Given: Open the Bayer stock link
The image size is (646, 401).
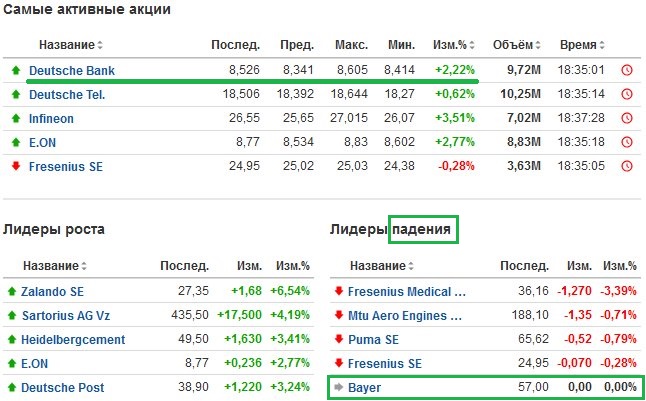Looking at the screenshot, I should coord(364,387).
